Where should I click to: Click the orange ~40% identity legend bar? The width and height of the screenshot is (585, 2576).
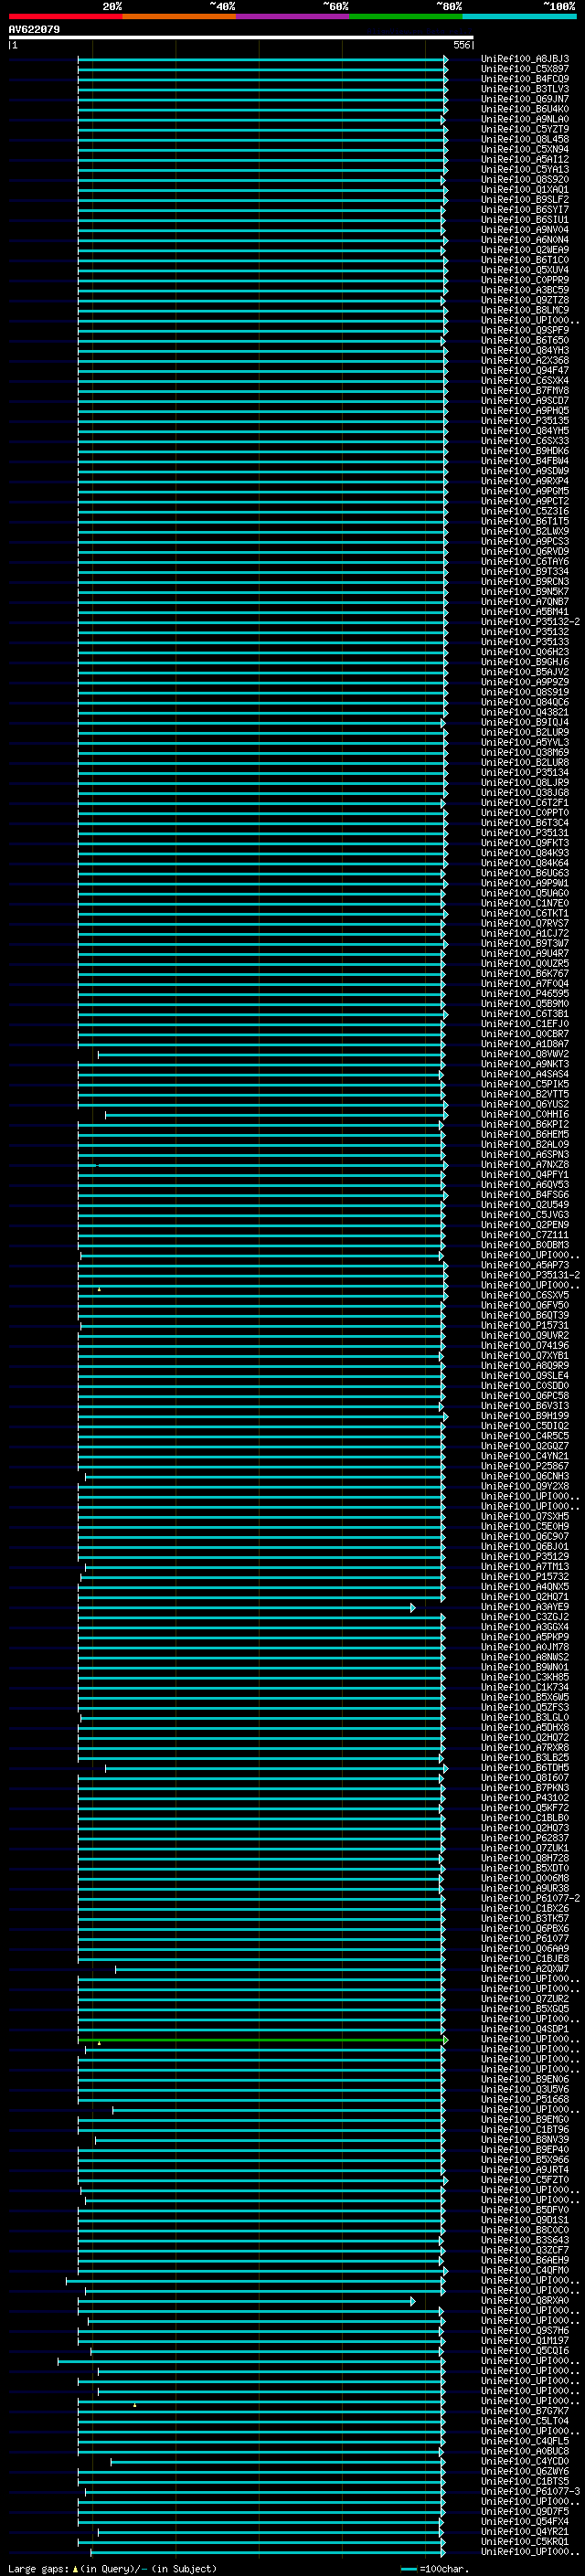point(179,16)
